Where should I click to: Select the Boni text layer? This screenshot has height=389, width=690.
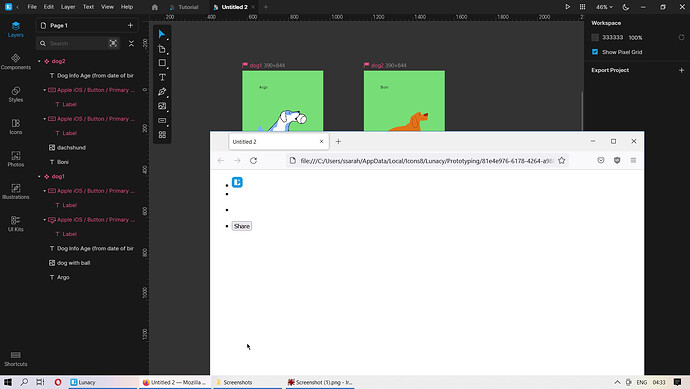pos(62,162)
